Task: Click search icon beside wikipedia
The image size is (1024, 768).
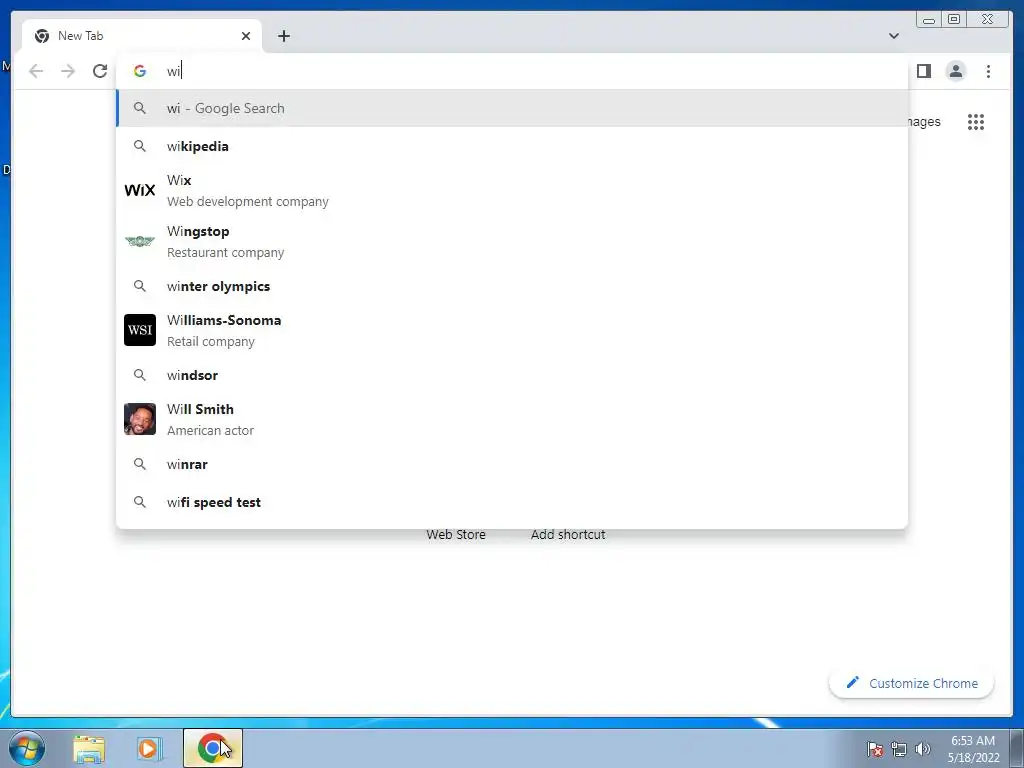Action: (x=140, y=146)
